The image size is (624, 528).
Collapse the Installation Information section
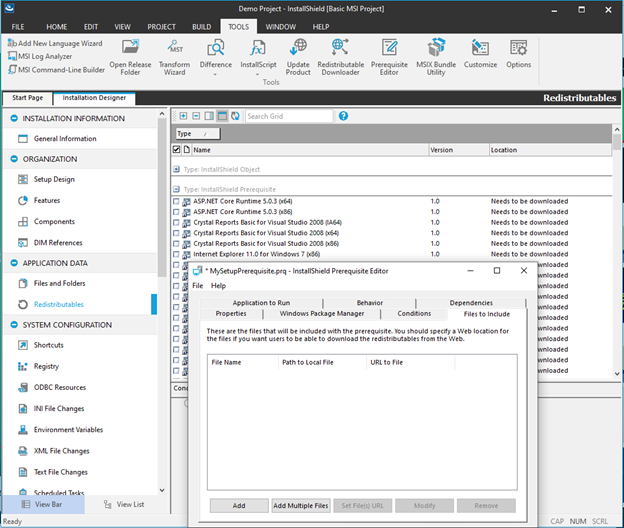click(14, 118)
